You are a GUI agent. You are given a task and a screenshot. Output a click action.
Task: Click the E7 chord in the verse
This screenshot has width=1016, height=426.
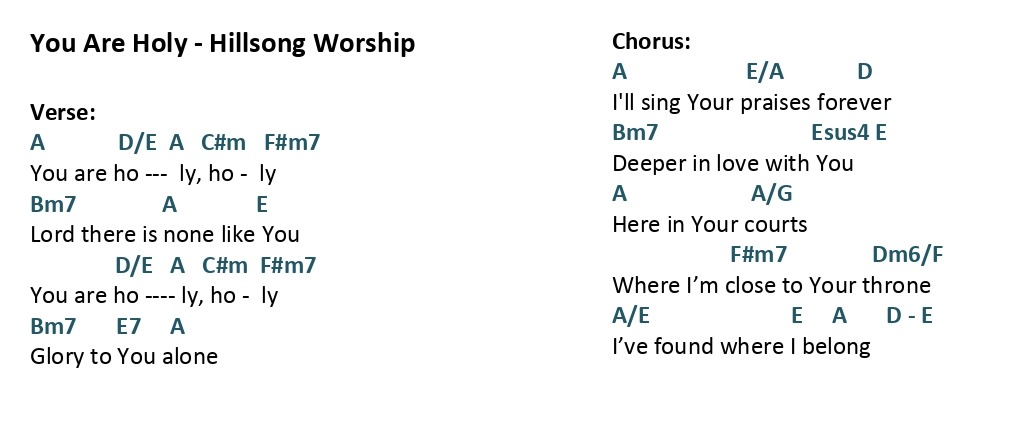click(128, 326)
